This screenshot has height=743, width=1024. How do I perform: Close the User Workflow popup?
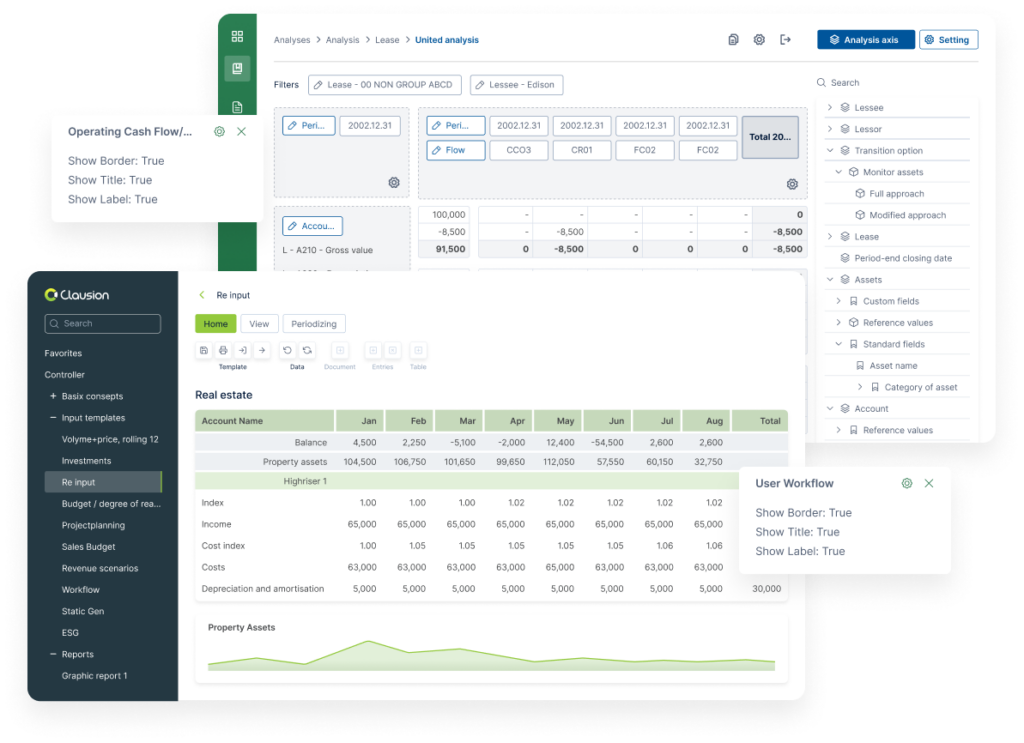[929, 483]
